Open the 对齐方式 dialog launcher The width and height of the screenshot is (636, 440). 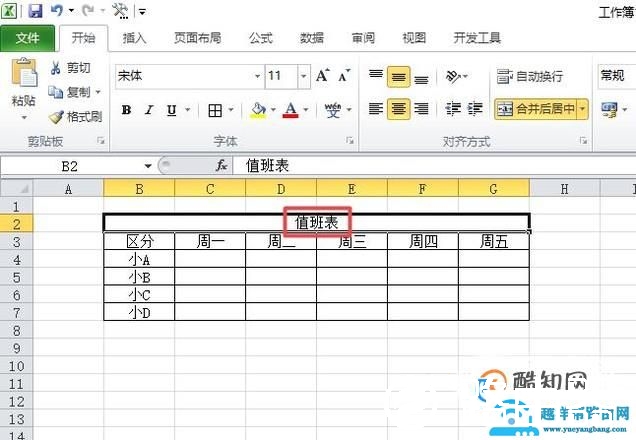pyautogui.click(x=583, y=141)
